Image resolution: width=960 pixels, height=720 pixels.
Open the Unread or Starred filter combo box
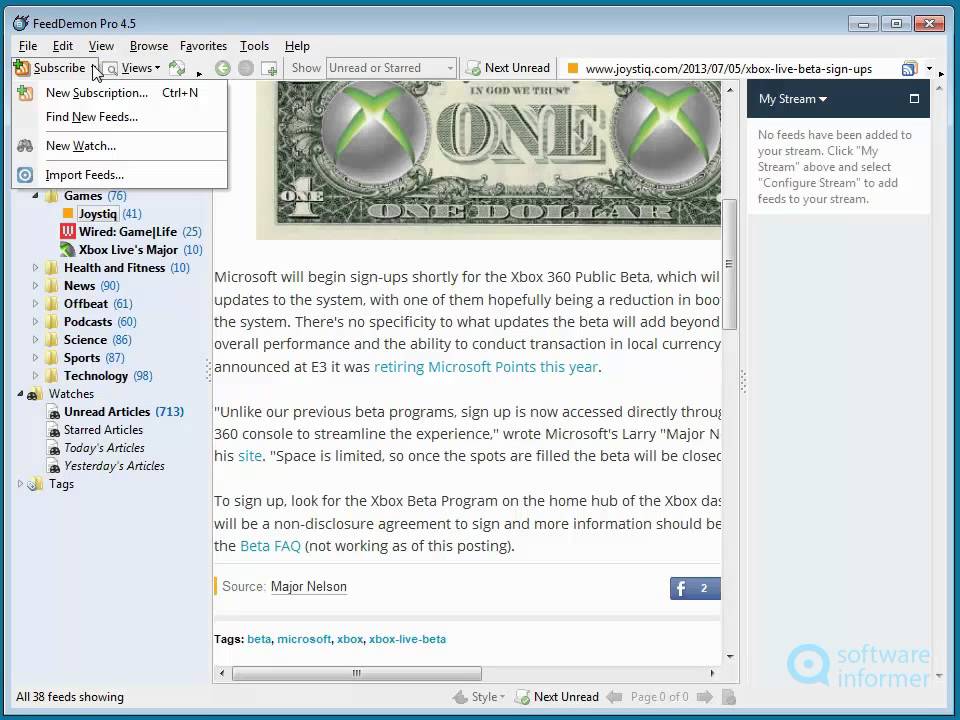click(391, 68)
